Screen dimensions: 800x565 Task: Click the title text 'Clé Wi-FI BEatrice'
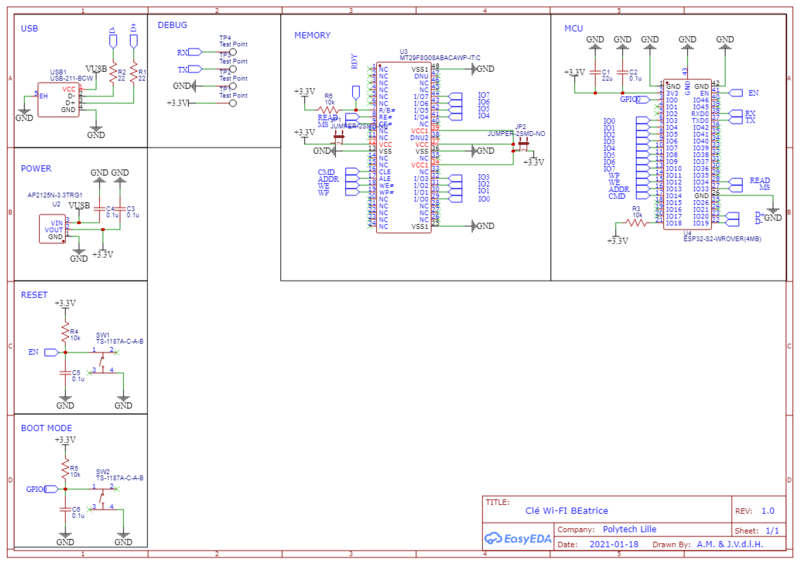(x=566, y=510)
